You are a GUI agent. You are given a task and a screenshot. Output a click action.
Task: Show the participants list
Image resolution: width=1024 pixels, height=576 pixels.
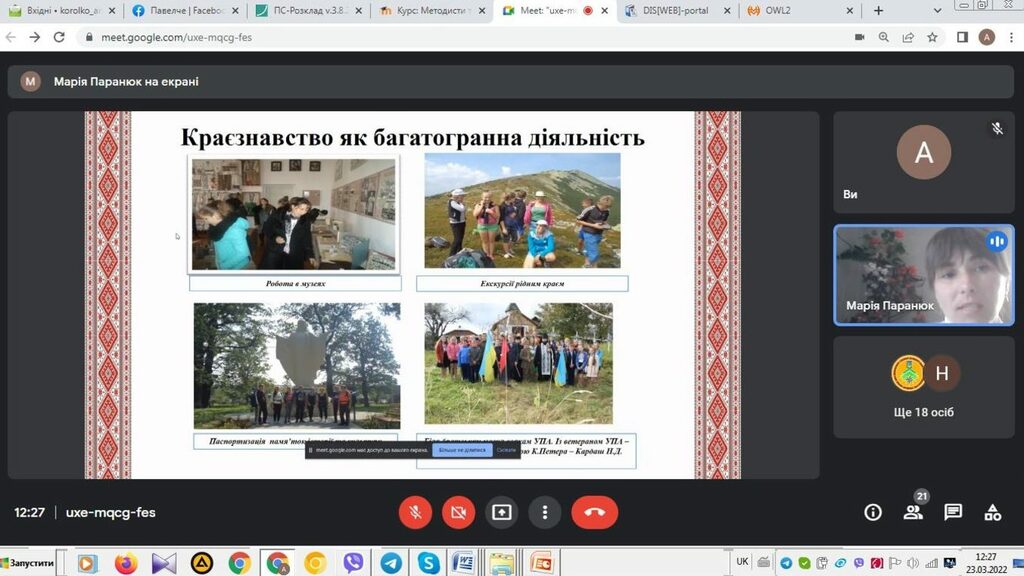pyautogui.click(x=913, y=512)
